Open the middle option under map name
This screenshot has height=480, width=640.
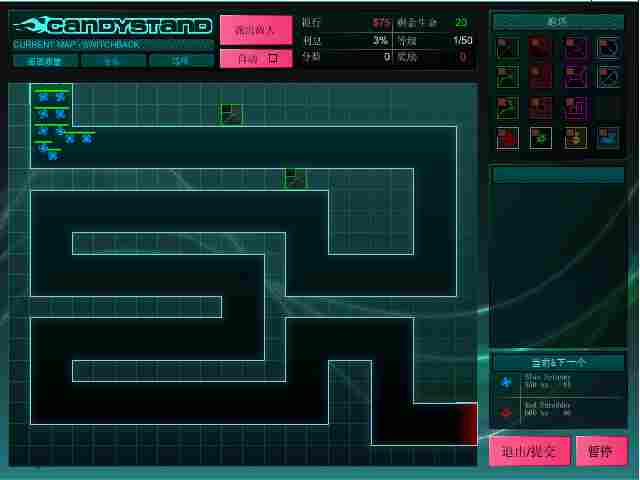pyautogui.click(x=113, y=61)
